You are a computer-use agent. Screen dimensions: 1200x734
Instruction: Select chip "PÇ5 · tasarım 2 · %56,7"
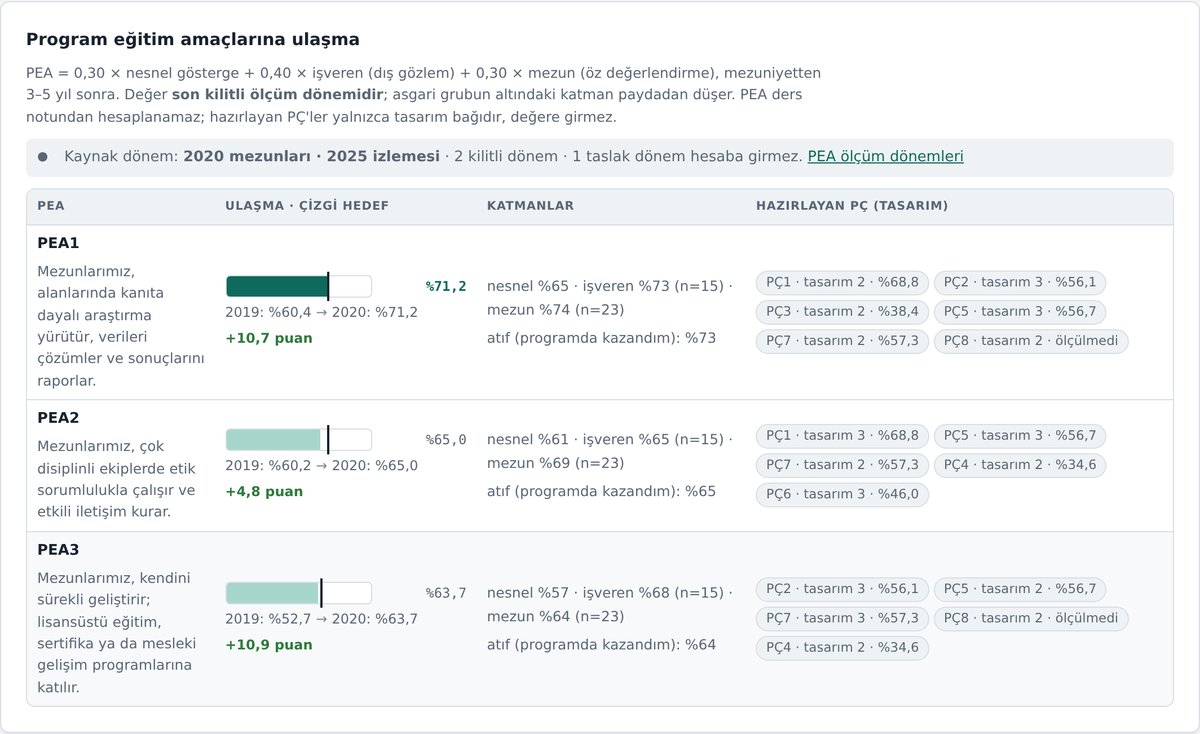pos(1020,589)
